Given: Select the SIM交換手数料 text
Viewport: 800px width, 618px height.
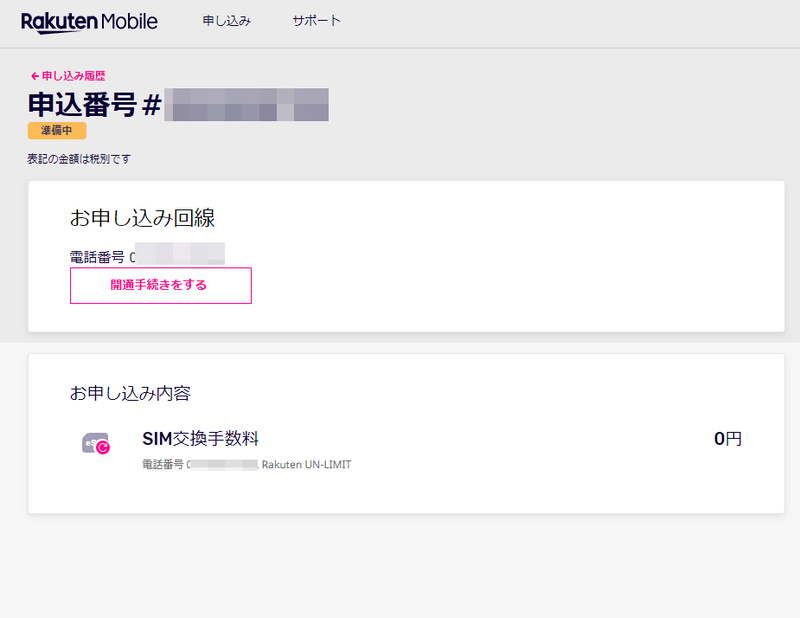Looking at the screenshot, I should [x=201, y=438].
